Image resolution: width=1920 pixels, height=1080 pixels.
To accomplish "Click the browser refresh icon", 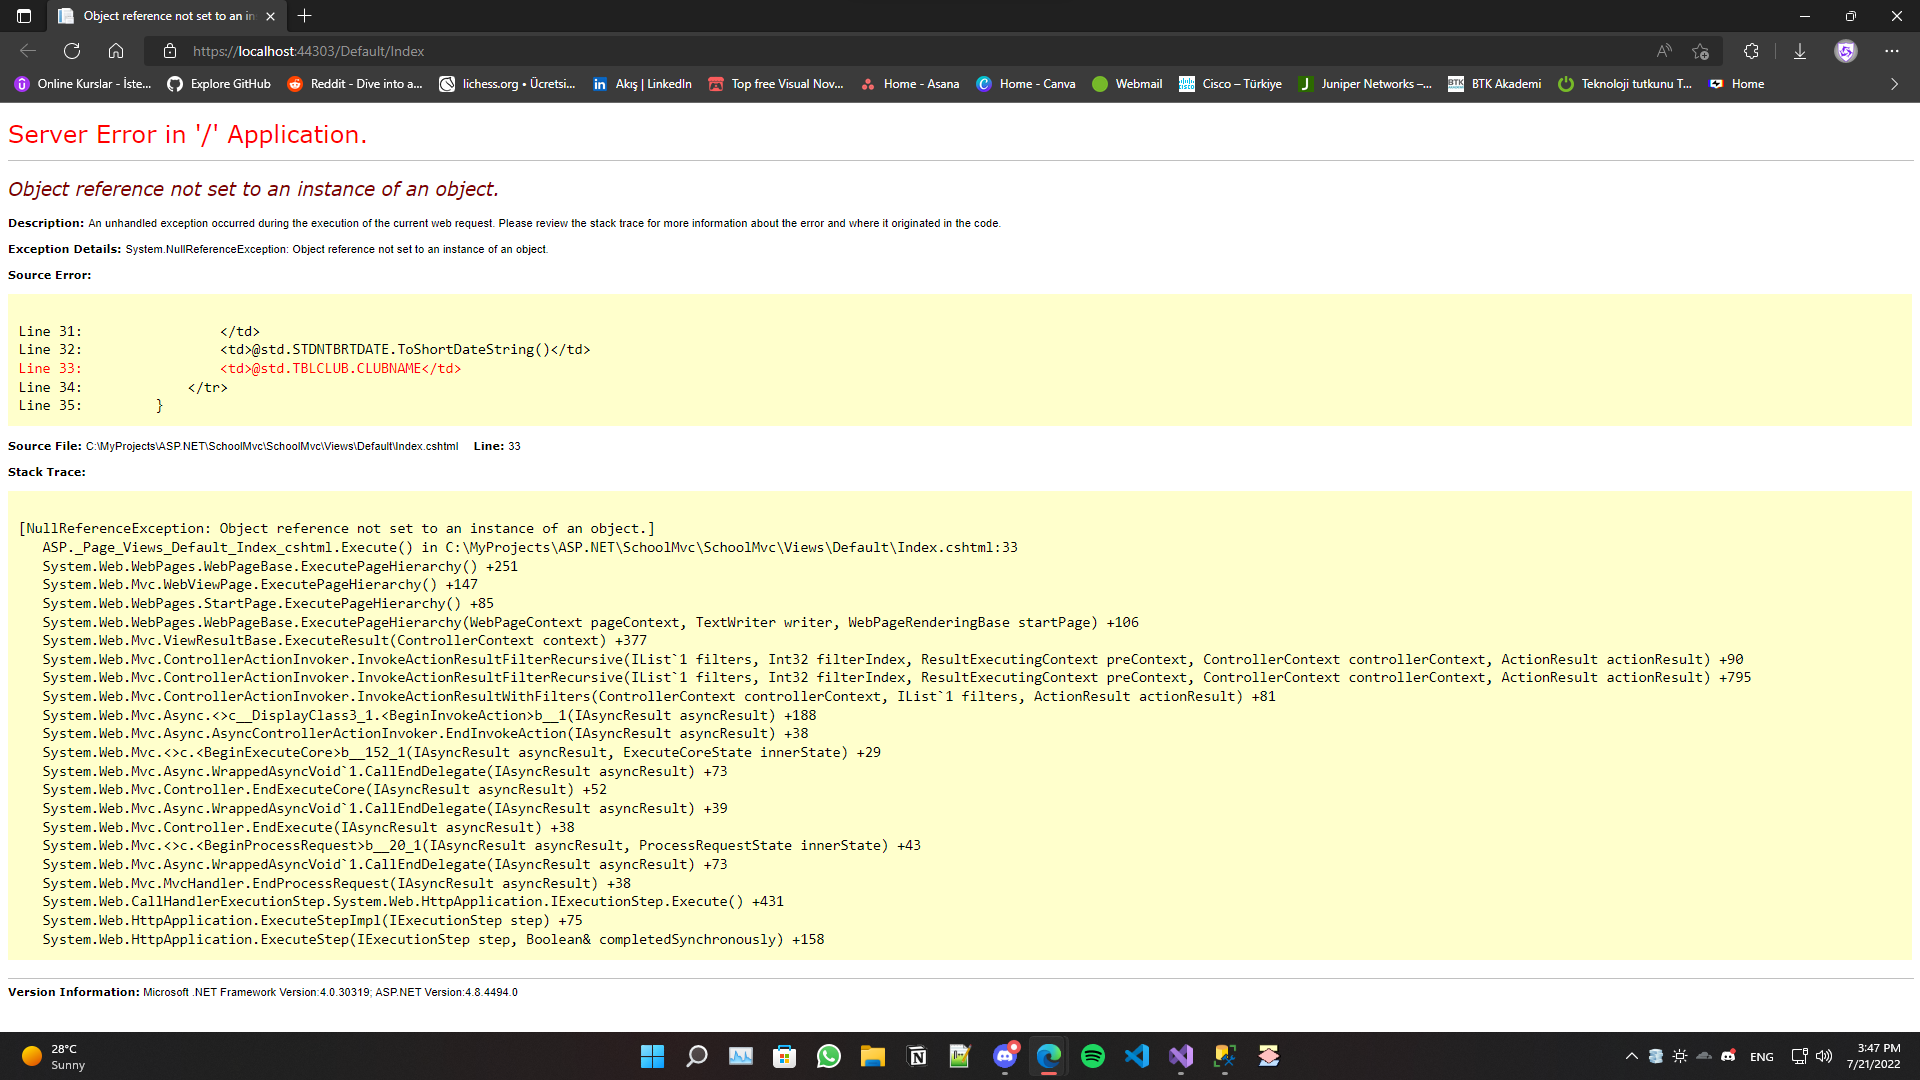I will (72, 51).
